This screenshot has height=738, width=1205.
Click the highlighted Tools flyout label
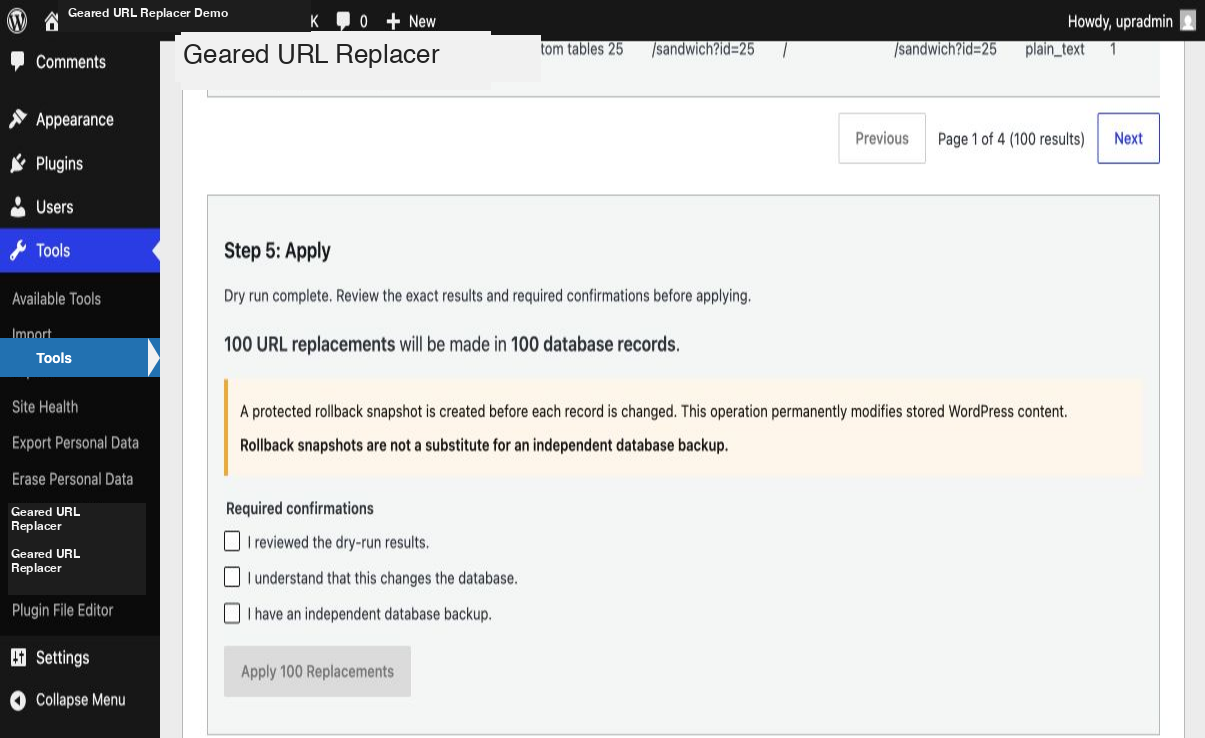point(54,358)
